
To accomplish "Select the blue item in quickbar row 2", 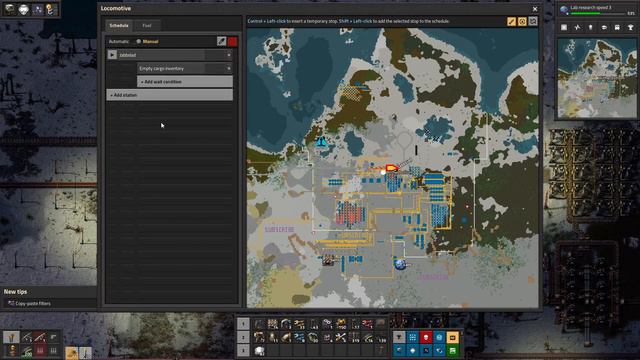I will pyautogui.click(x=300, y=338).
